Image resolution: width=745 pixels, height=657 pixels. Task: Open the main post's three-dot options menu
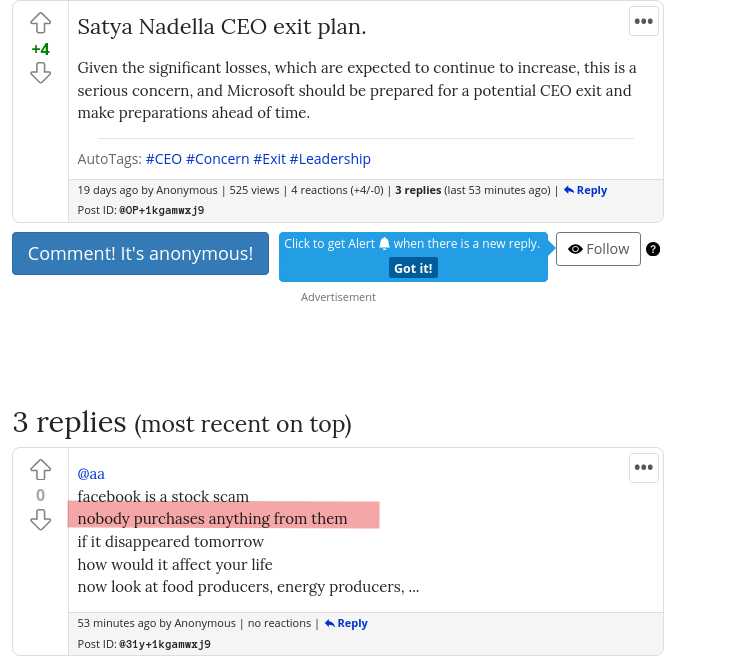[x=643, y=21]
